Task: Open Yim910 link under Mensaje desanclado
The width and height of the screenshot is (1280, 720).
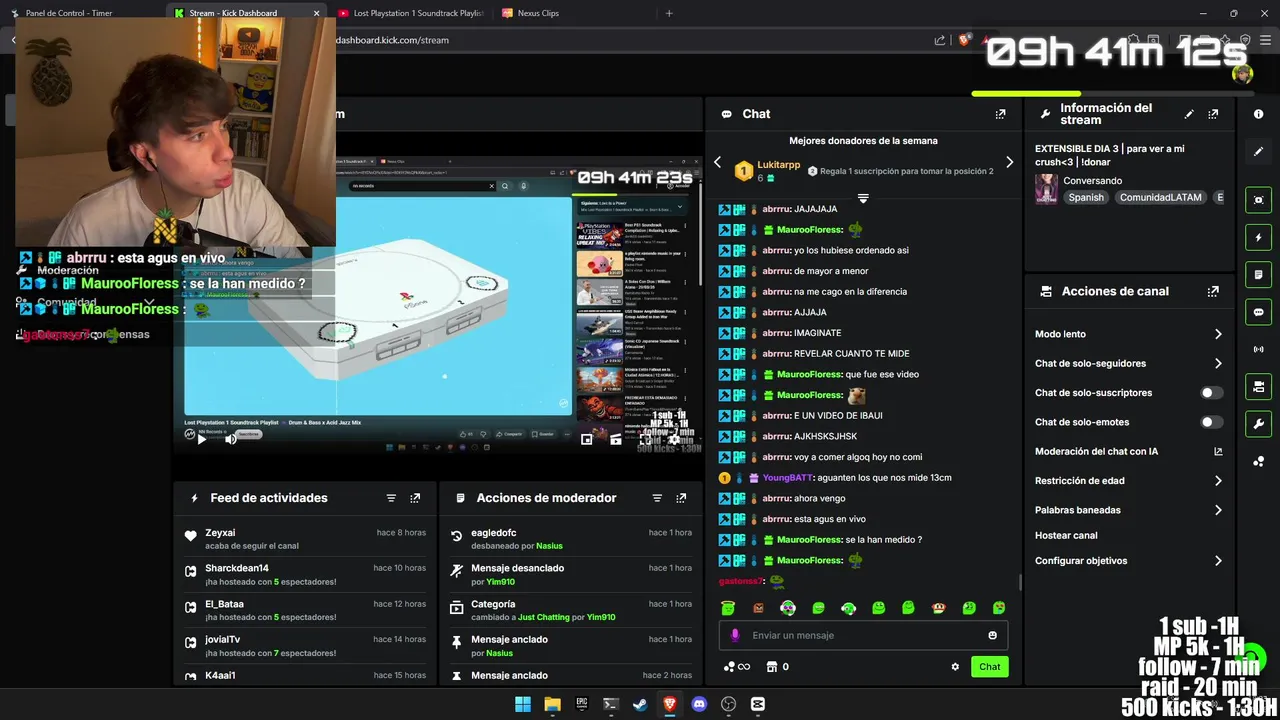Action: coord(500,582)
